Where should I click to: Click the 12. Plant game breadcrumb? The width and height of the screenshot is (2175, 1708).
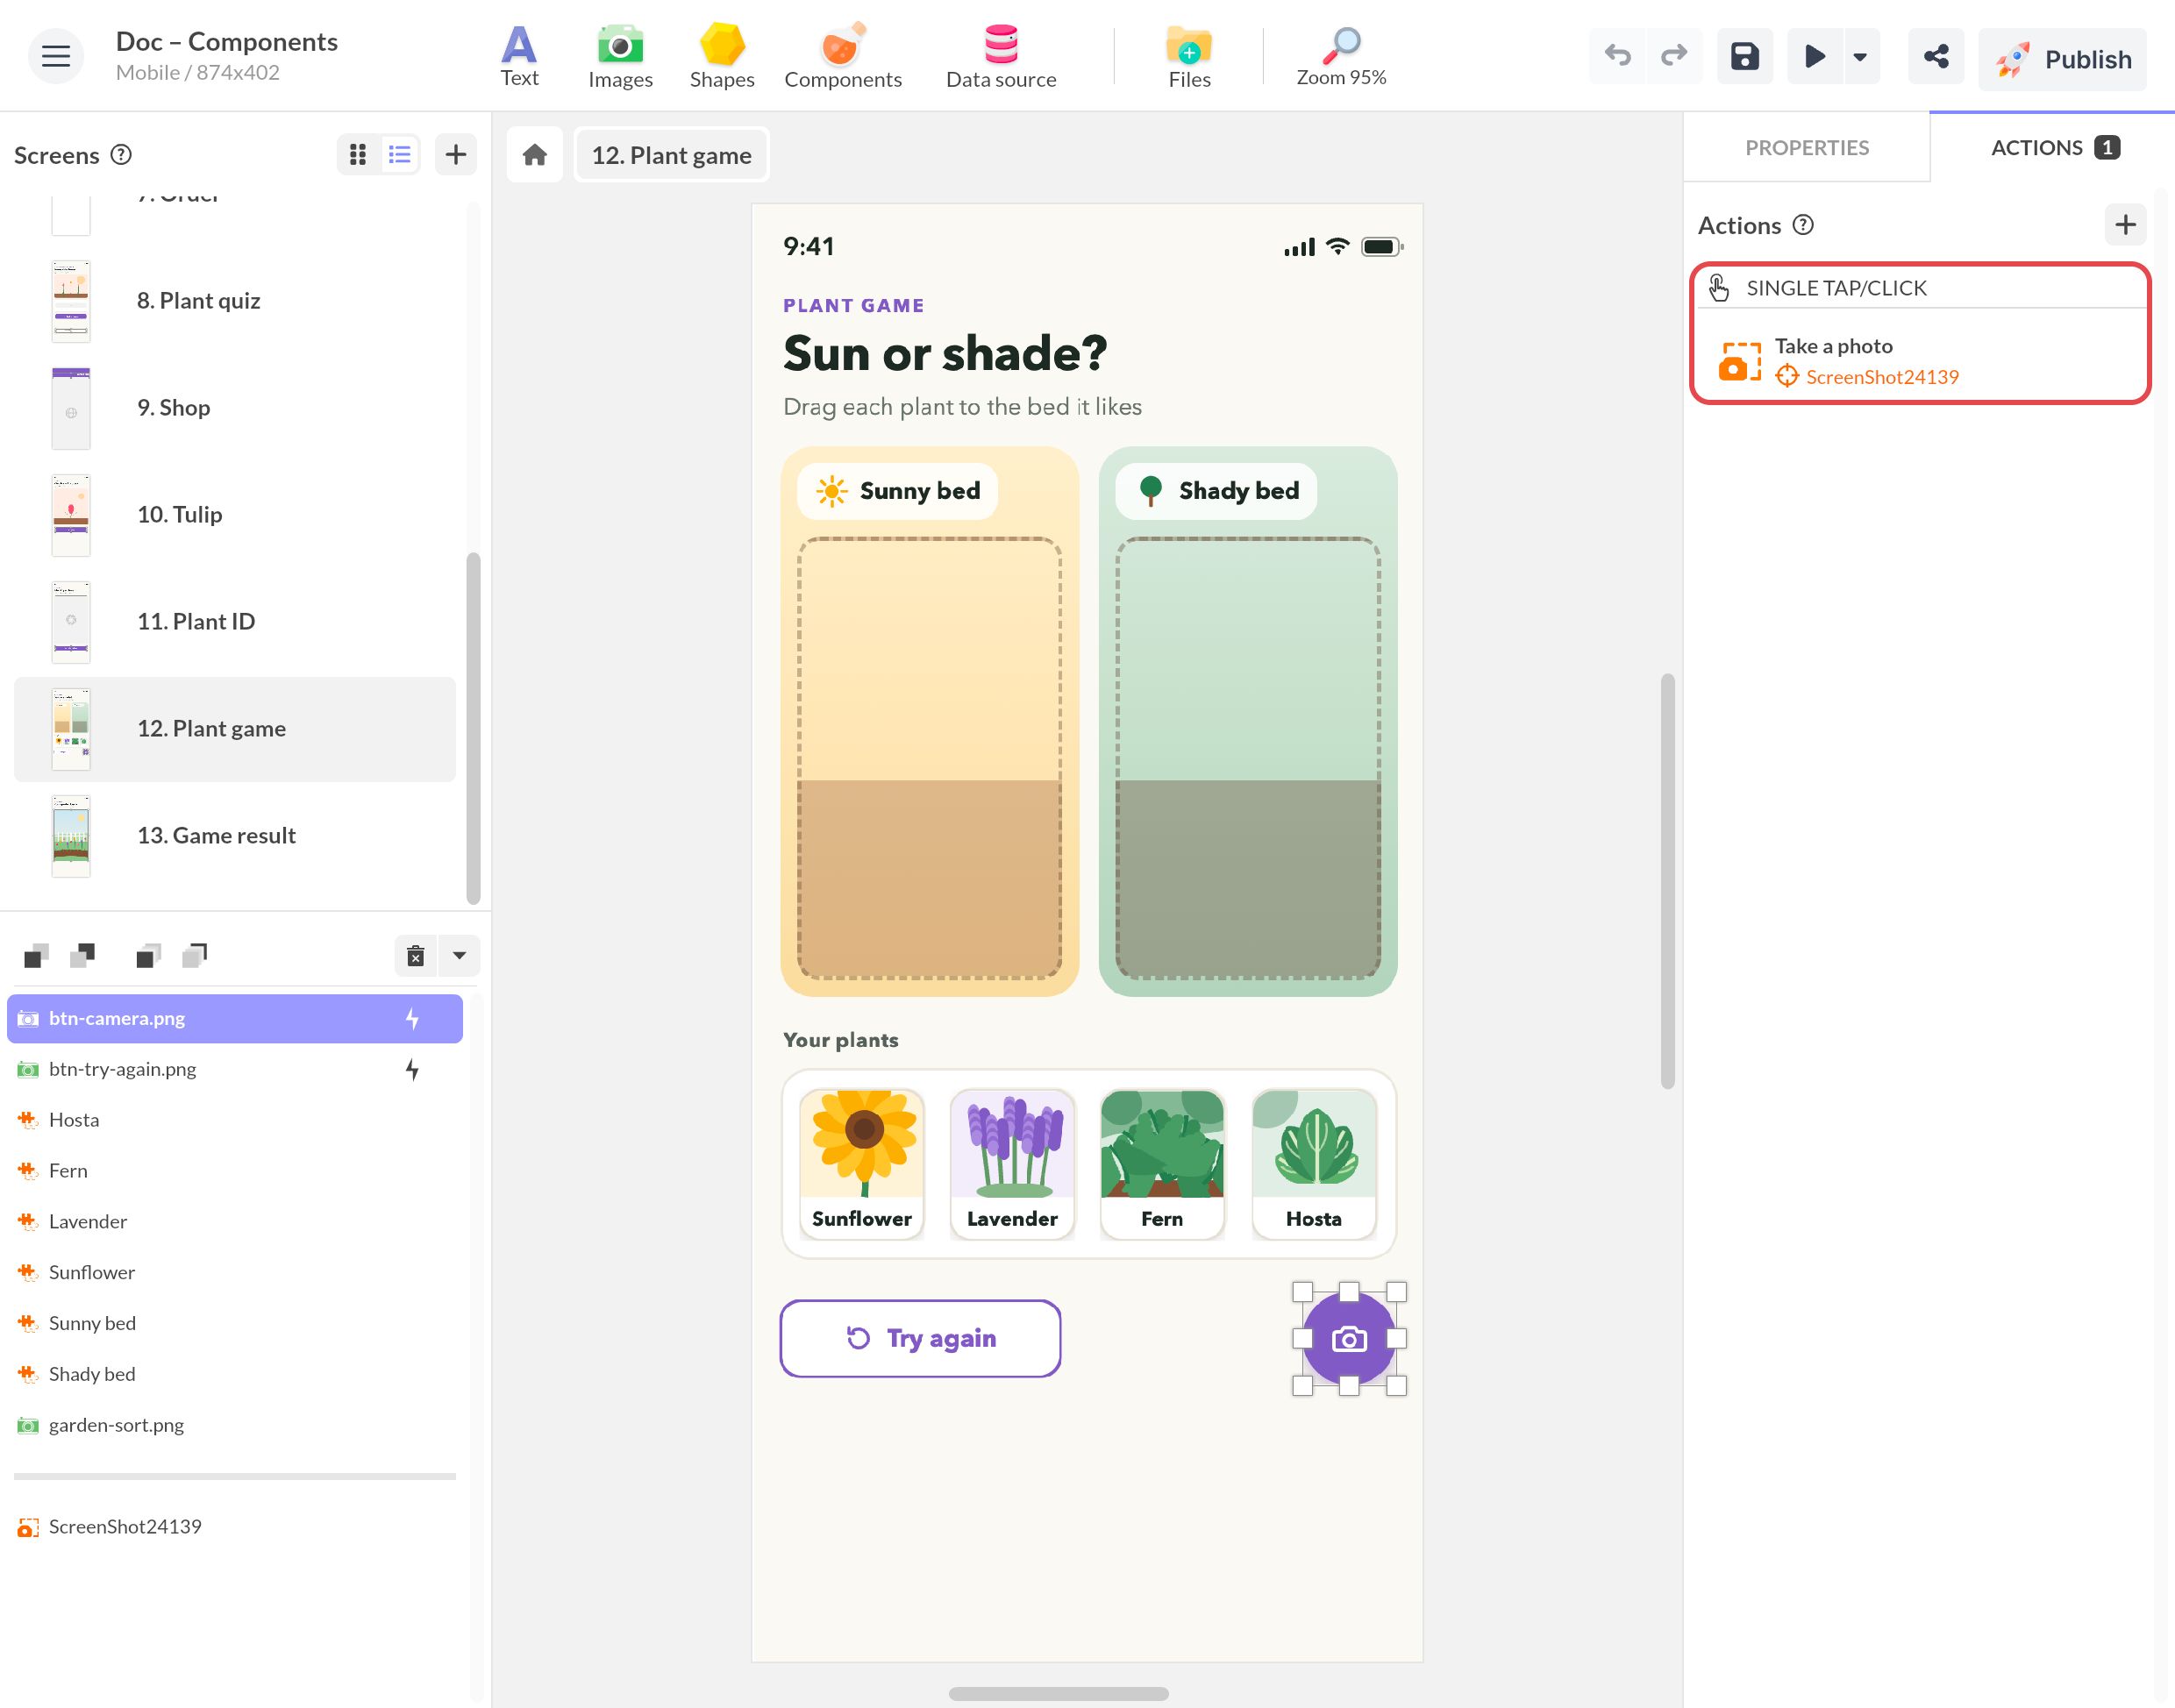tap(671, 155)
